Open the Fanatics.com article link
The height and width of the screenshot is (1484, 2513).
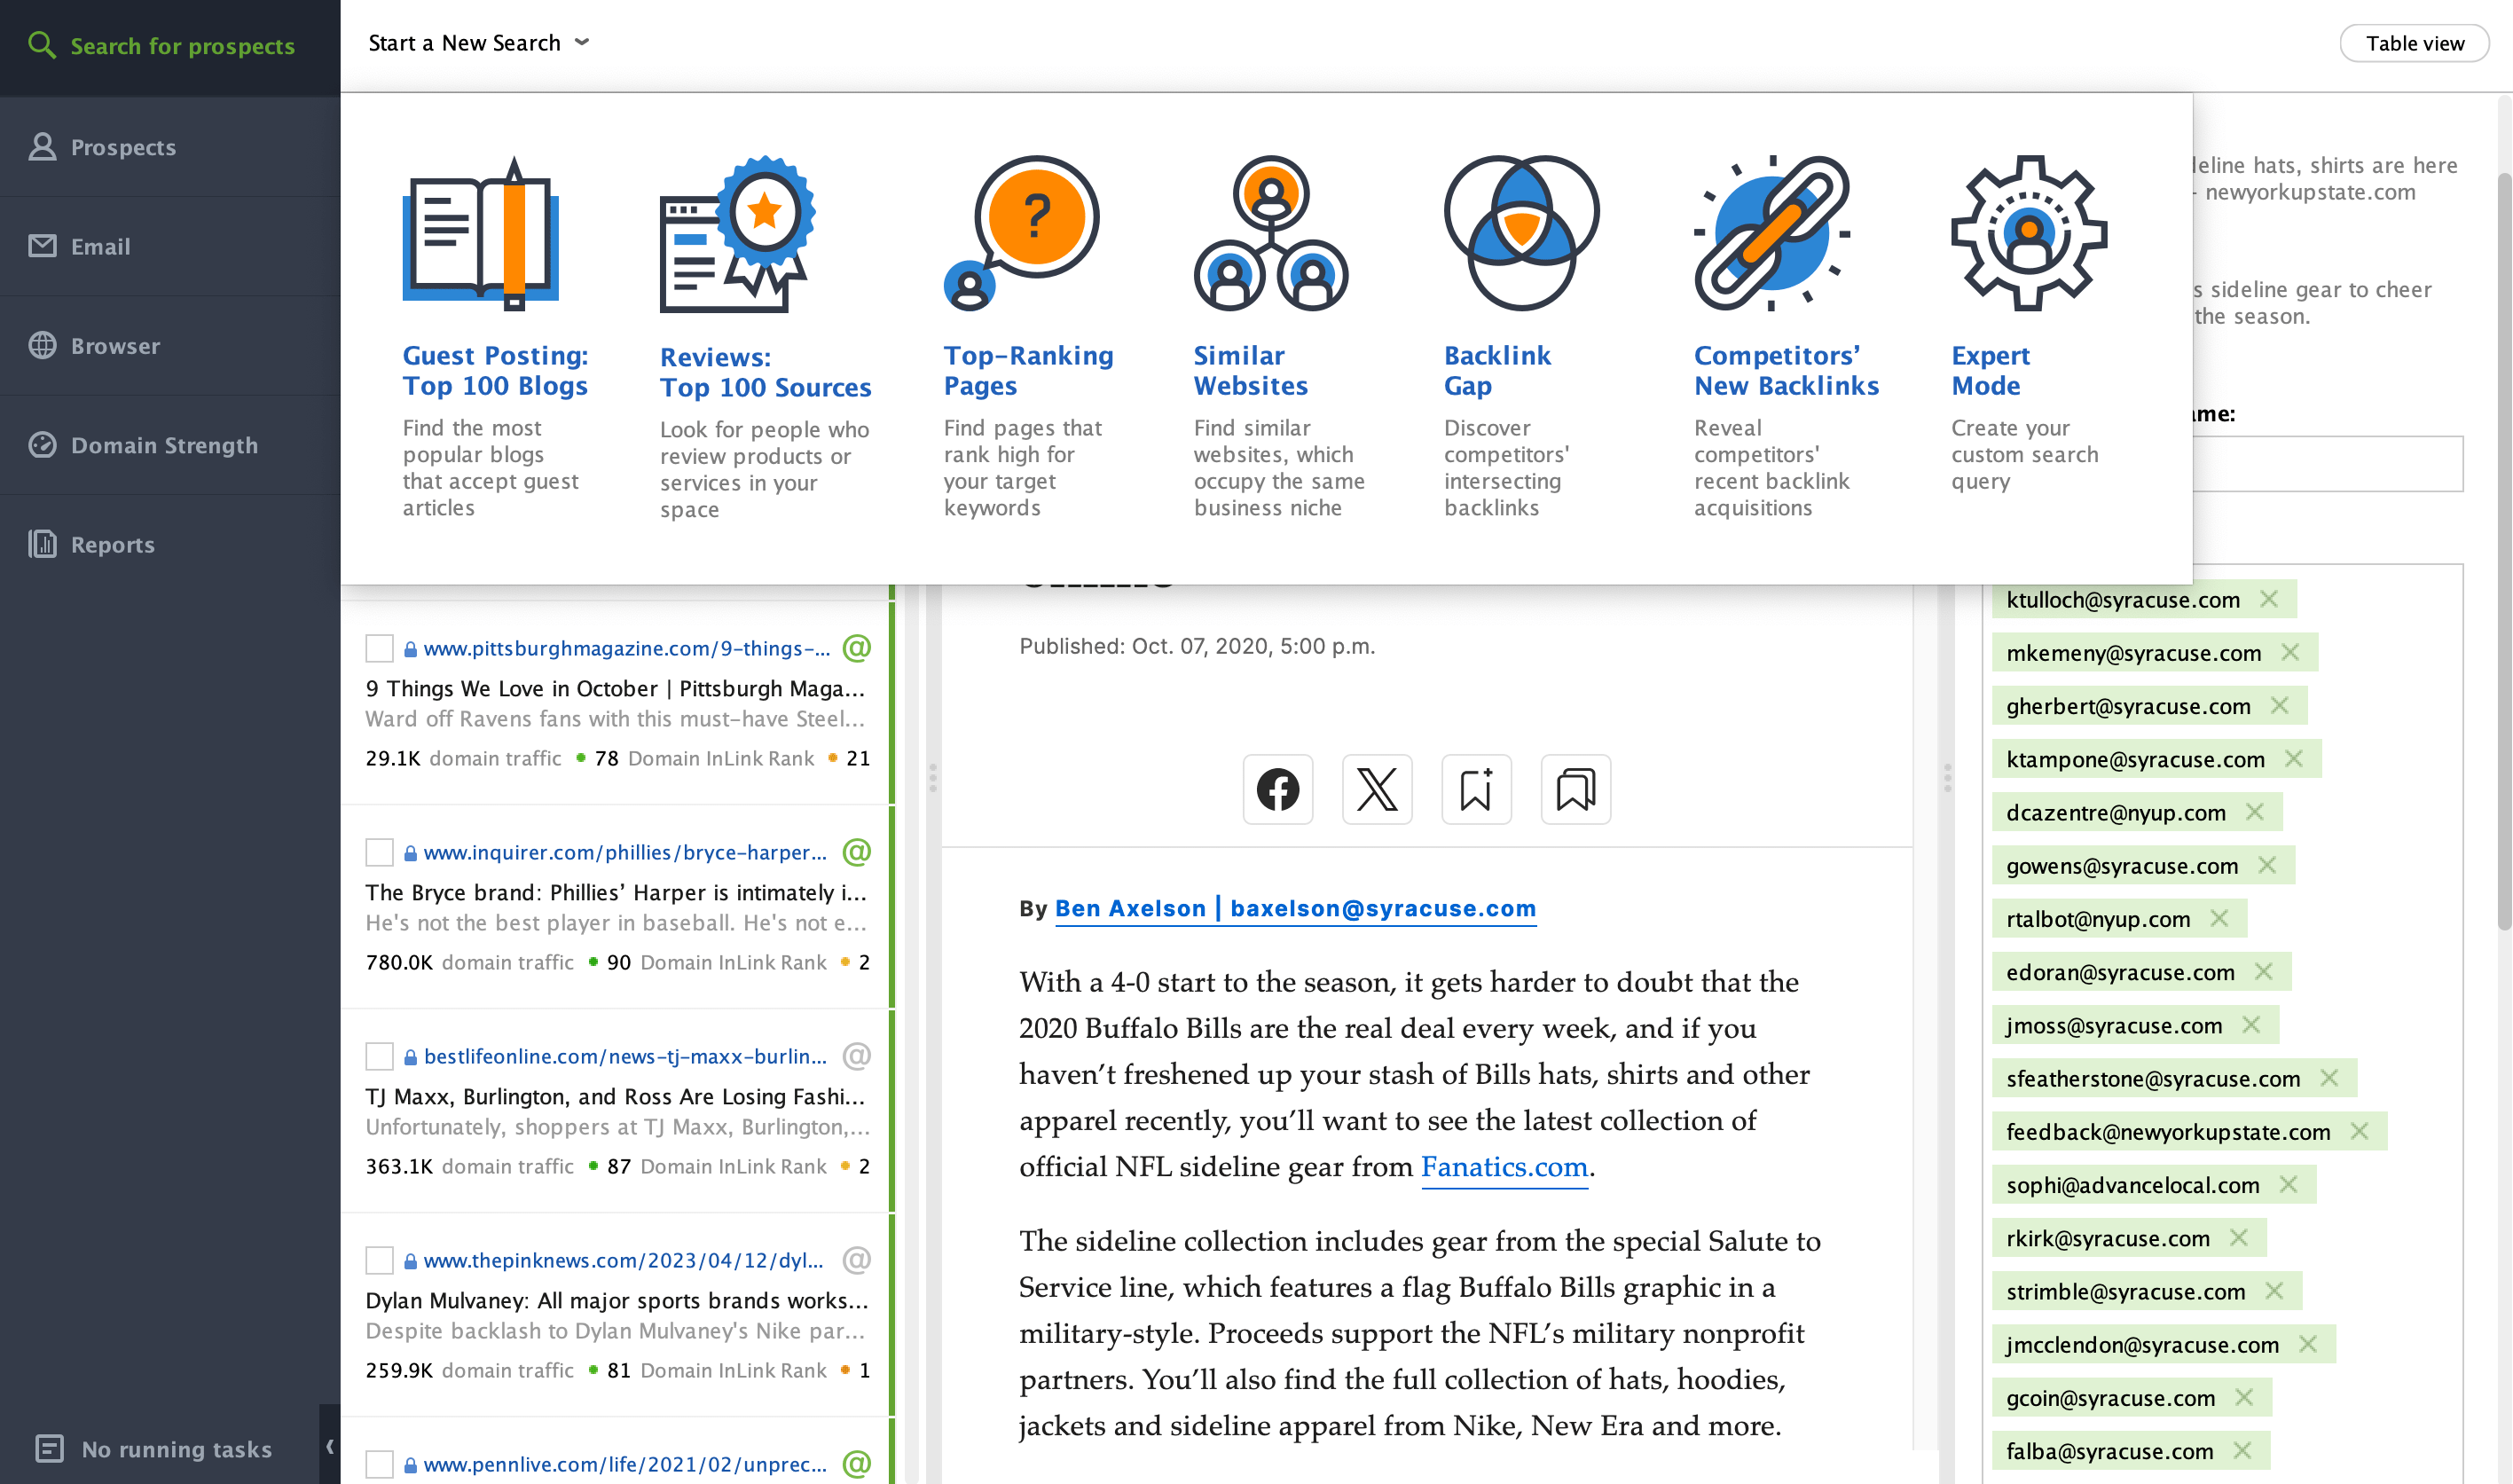(1503, 1166)
